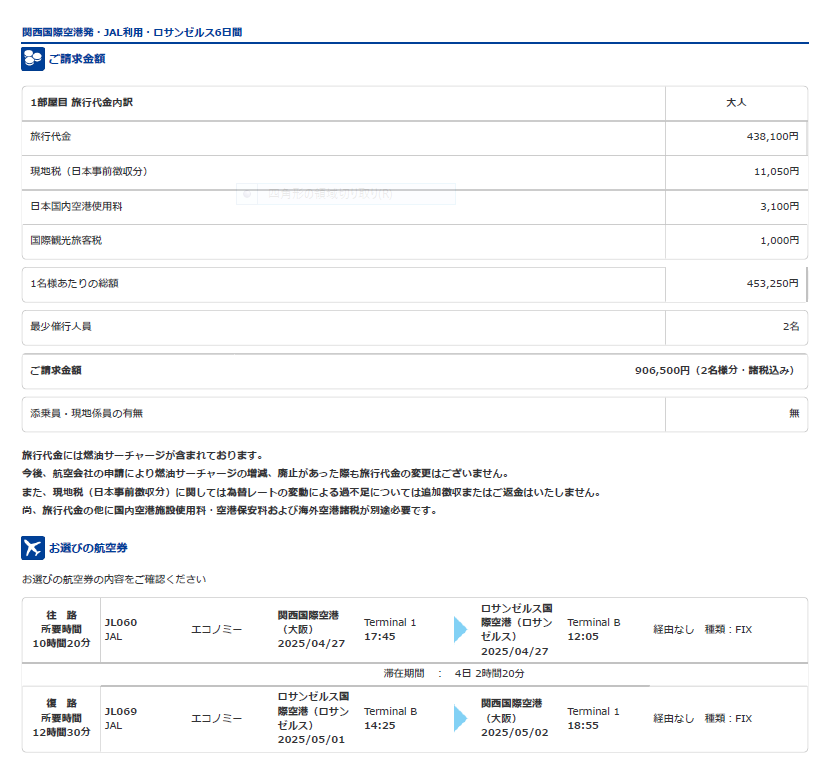Click the 日本国内空港使用料 label
This screenshot has height=775, width=824.
click(x=76, y=206)
